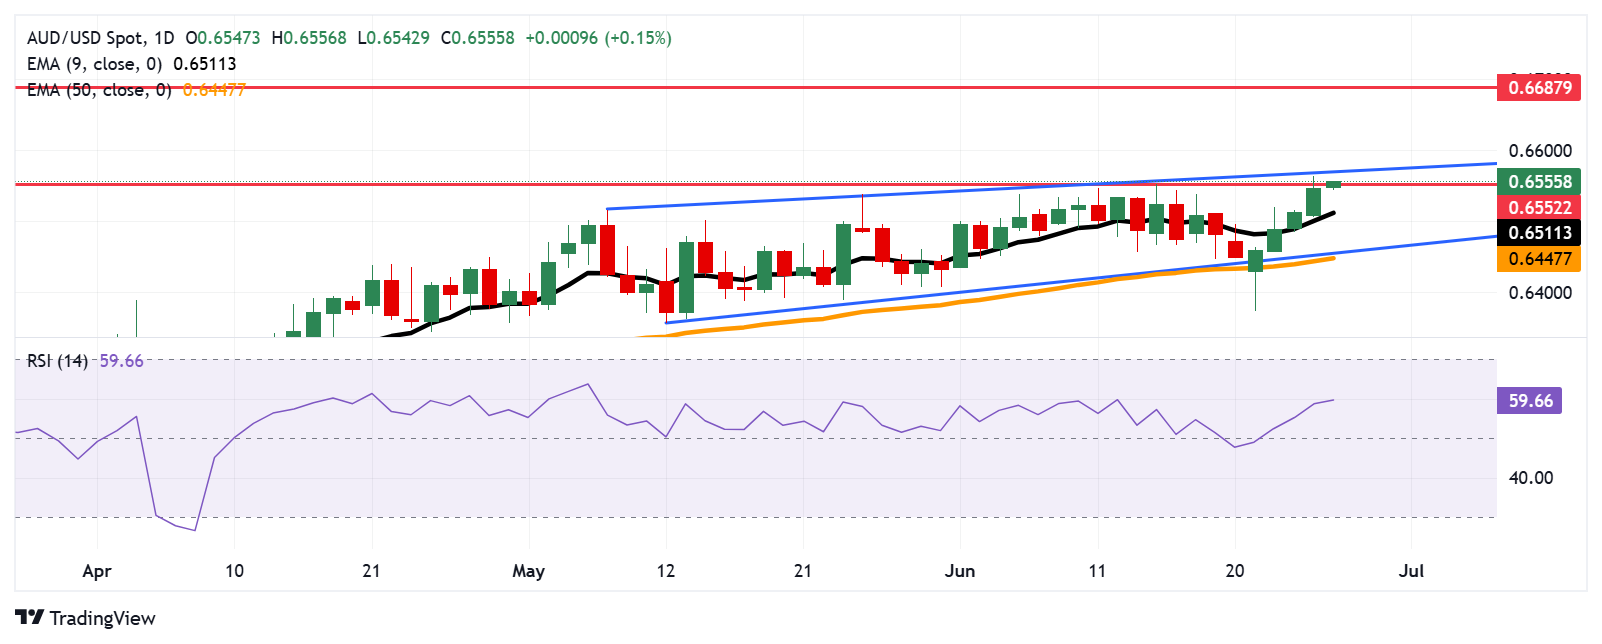This screenshot has height=644, width=1602.
Task: Click the May label on time axis
Action: point(528,571)
